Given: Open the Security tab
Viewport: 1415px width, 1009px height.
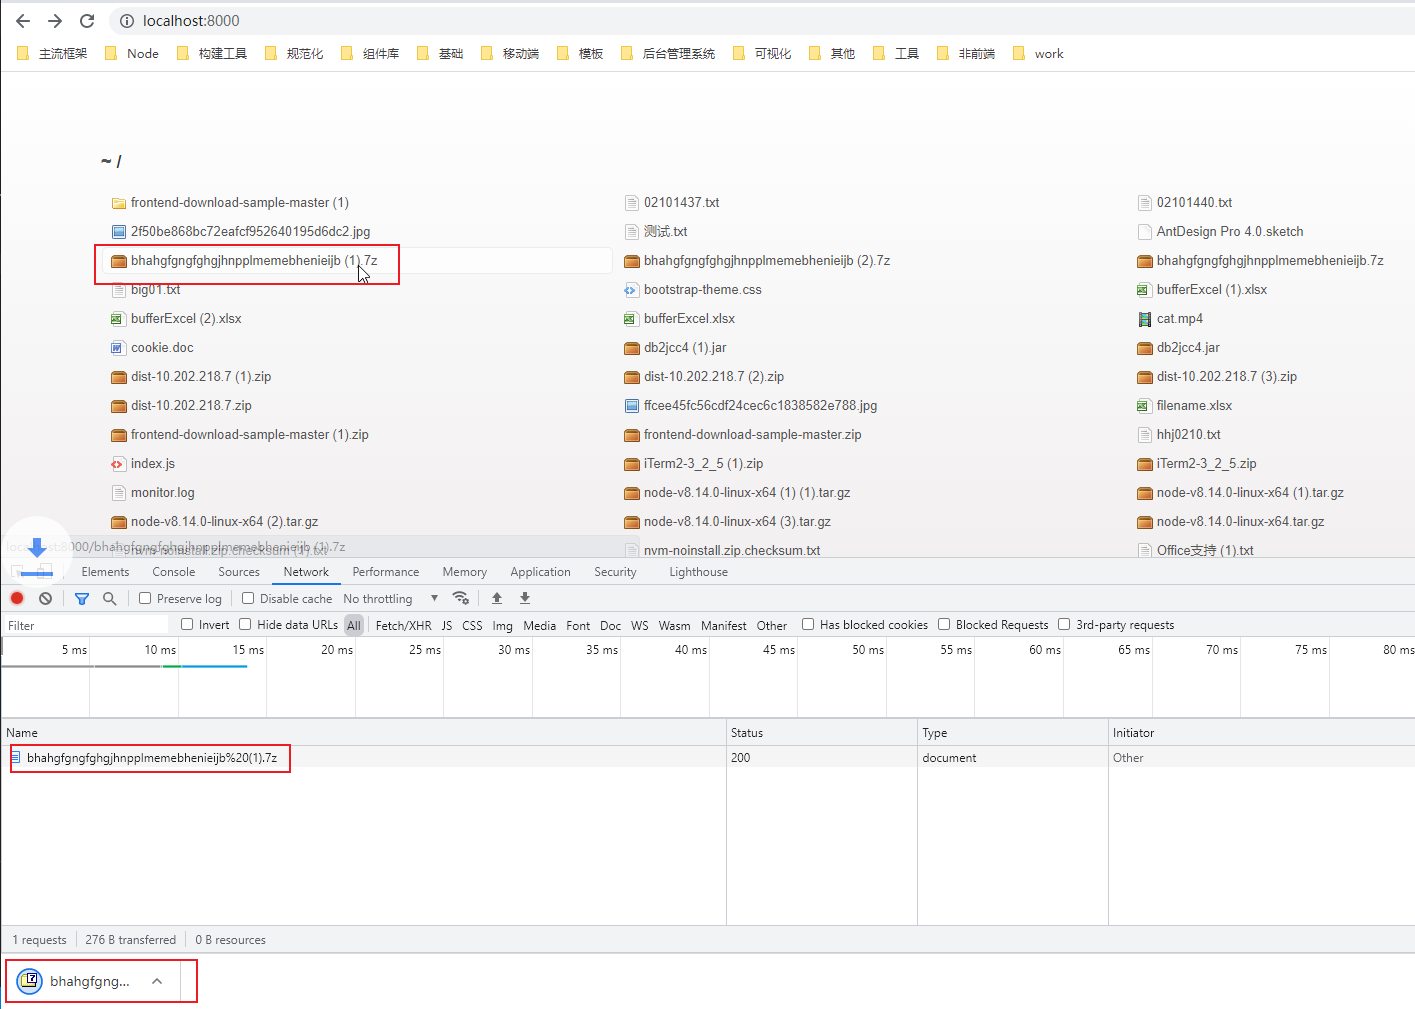Looking at the screenshot, I should [x=615, y=572].
